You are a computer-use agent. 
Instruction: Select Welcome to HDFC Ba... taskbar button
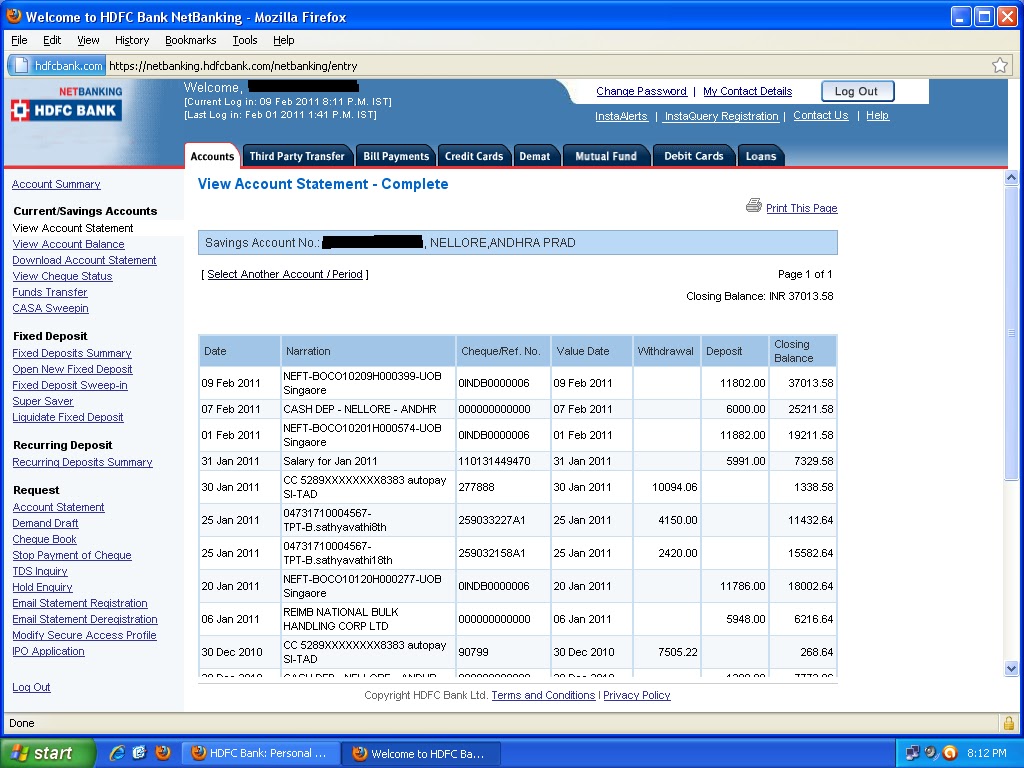pos(421,753)
